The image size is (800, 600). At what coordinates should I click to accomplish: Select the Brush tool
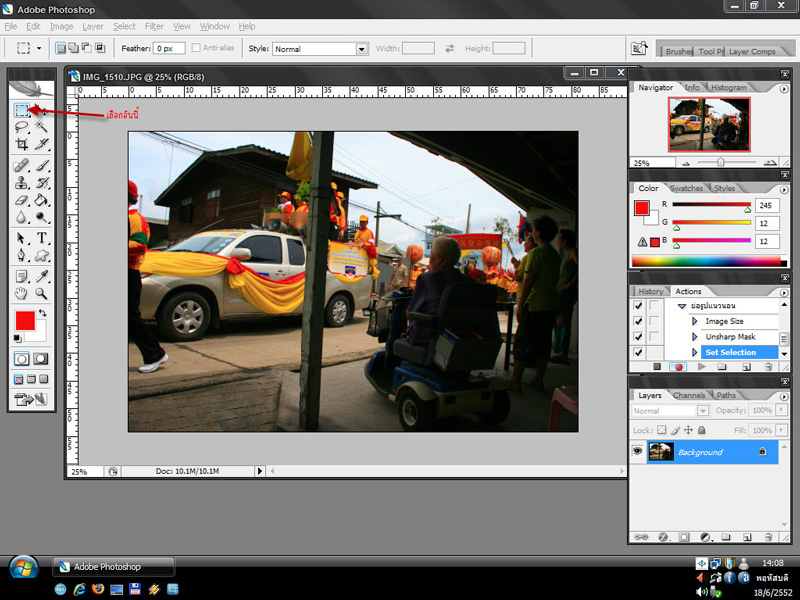click(x=41, y=165)
